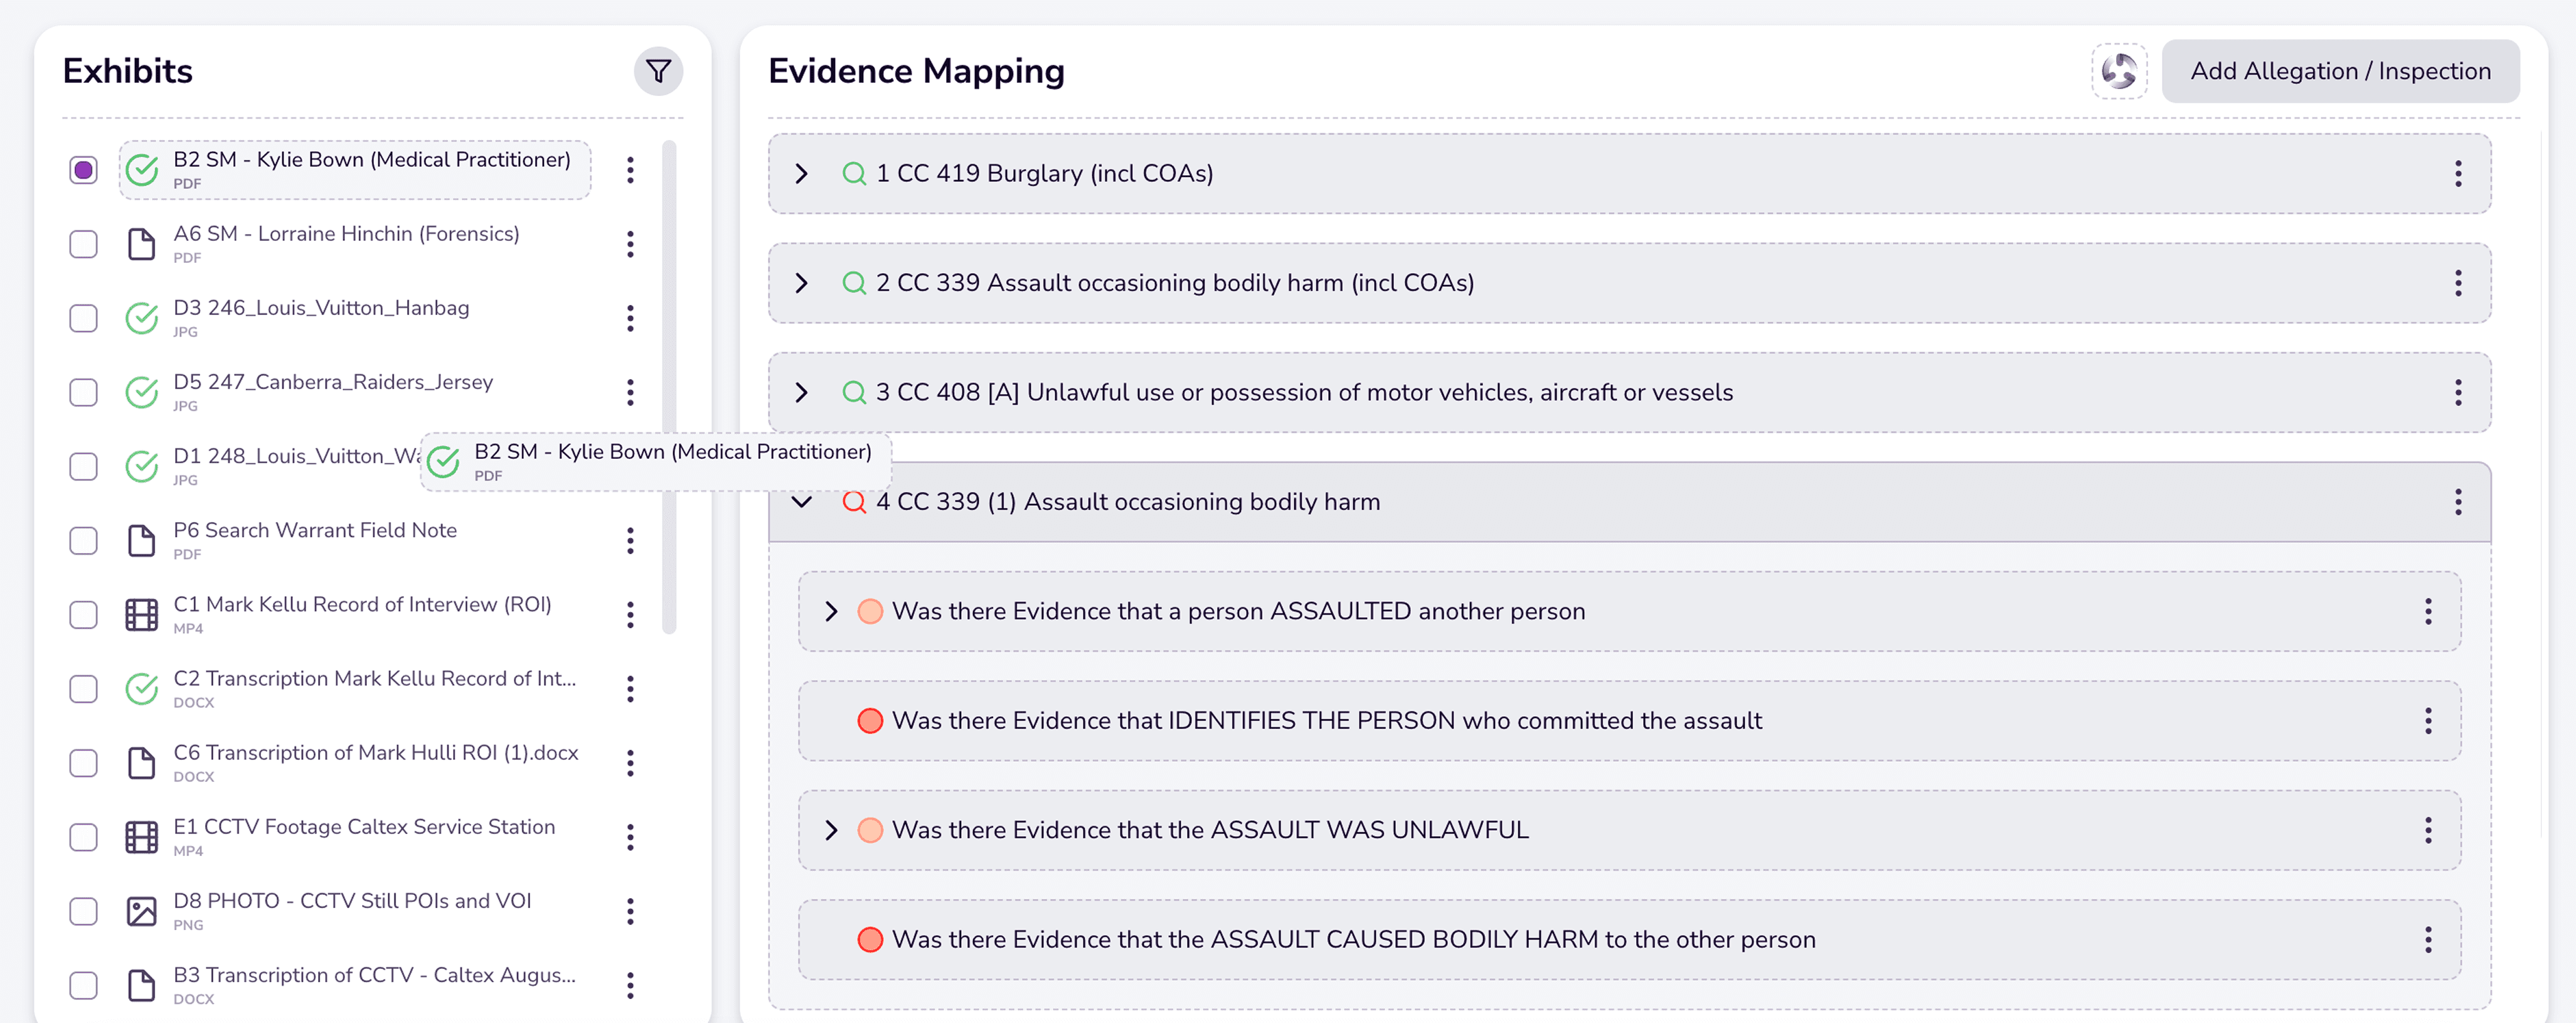Expand allegation 1 CC 419 Burglary
This screenshot has width=2576, height=1023.
tap(801, 174)
